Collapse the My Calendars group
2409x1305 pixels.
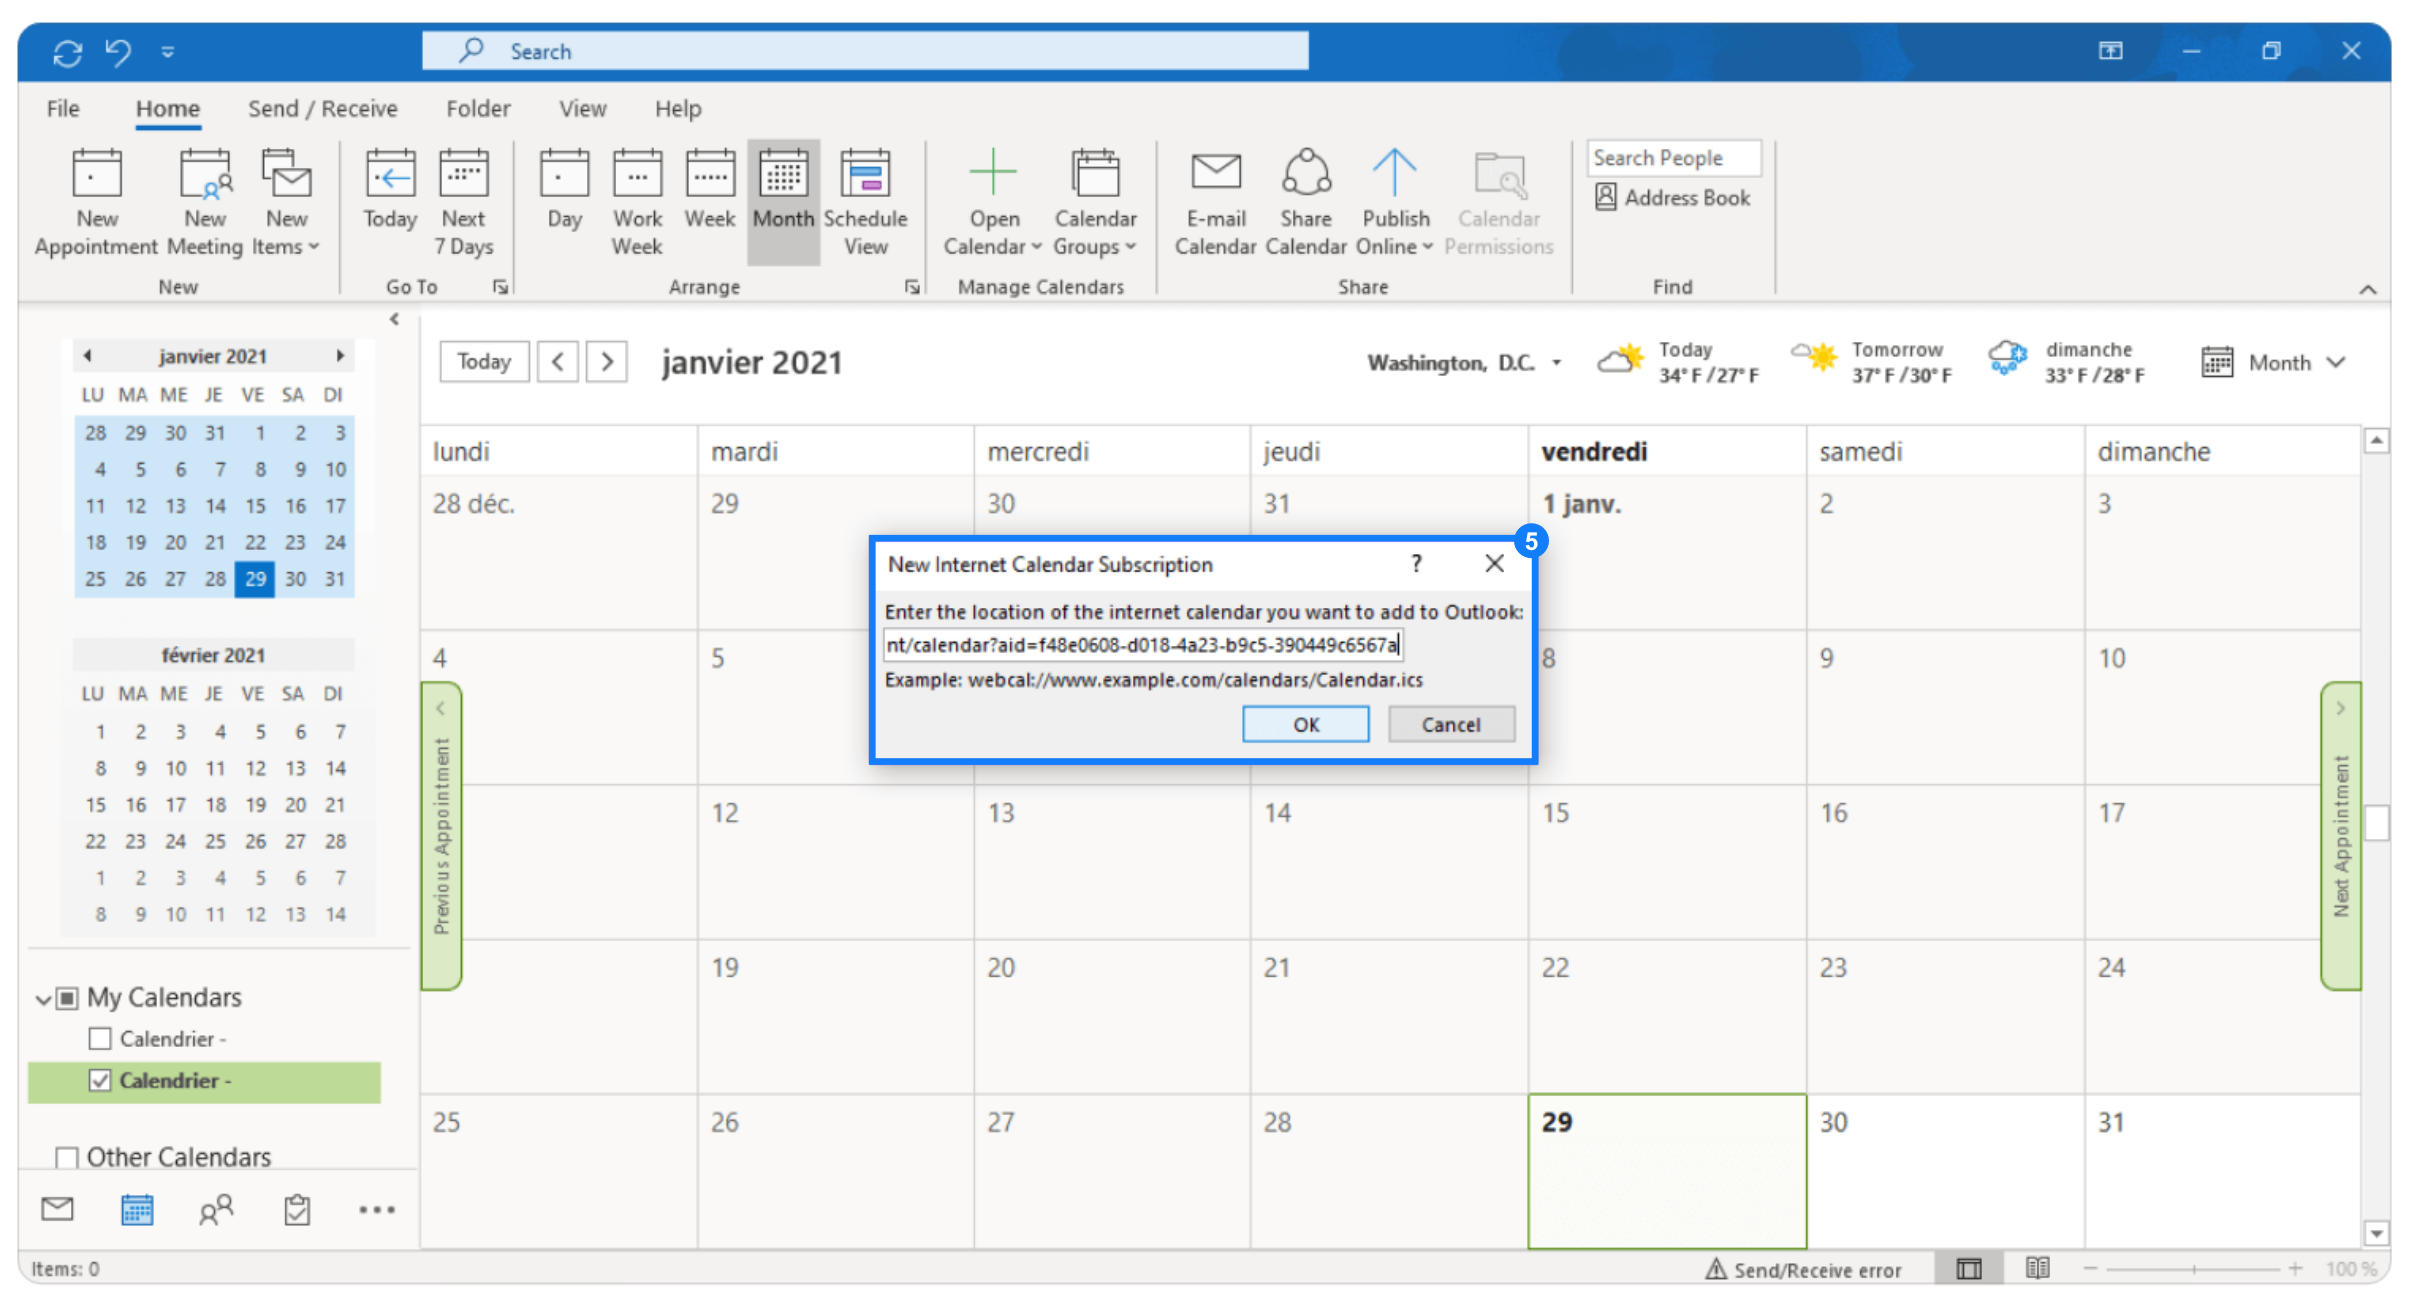pos(43,999)
